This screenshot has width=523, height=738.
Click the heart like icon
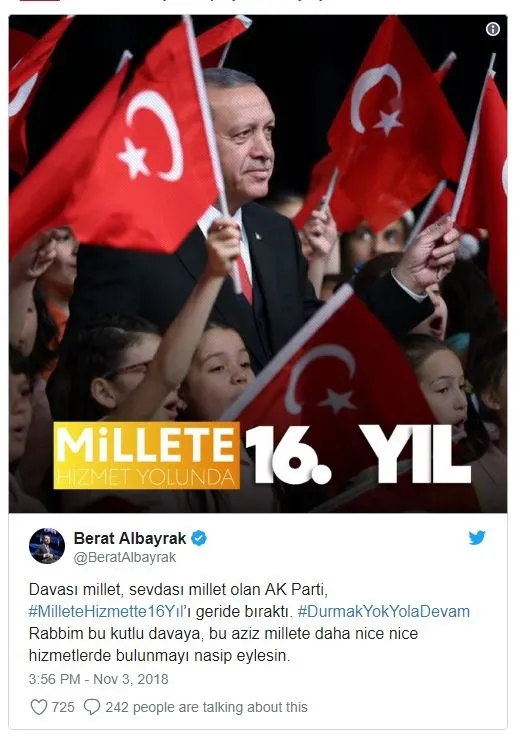39,707
